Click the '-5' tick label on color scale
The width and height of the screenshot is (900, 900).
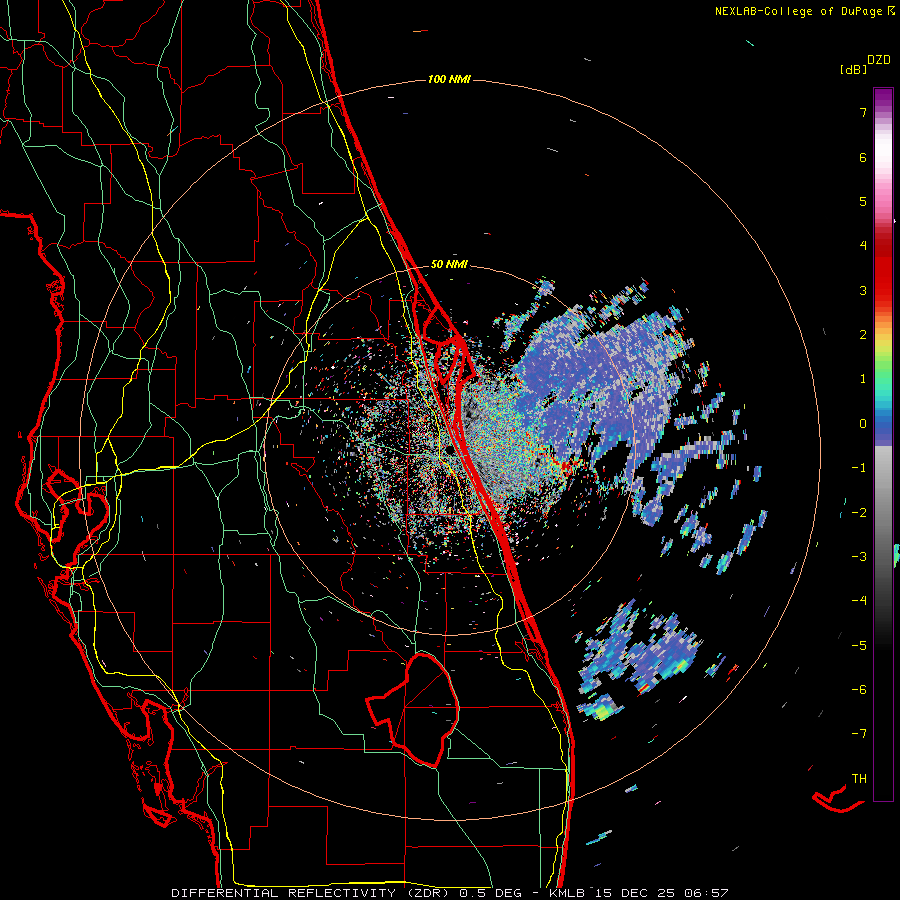point(859,646)
